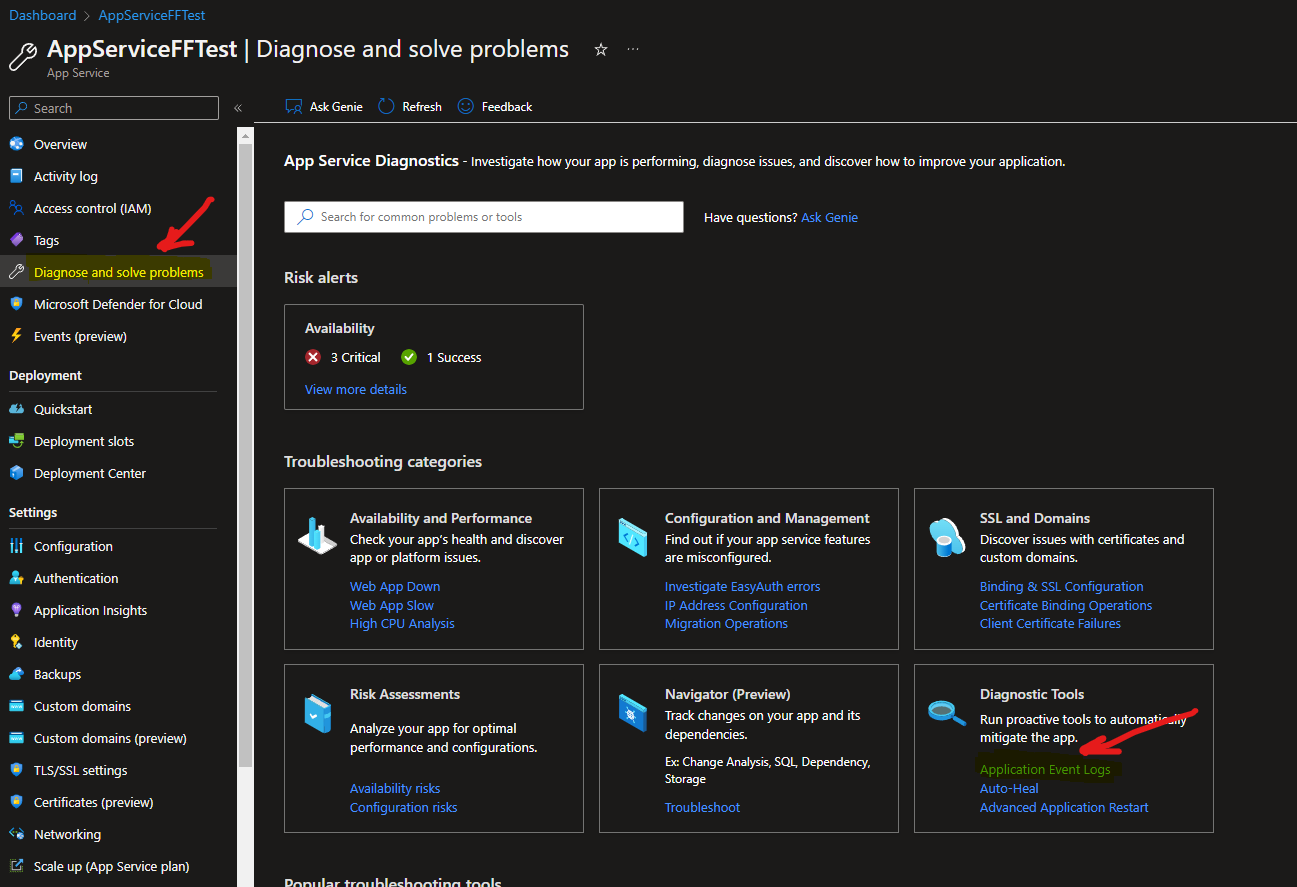Image resolution: width=1297 pixels, height=887 pixels.
Task: Favorite this page with the star icon
Action: (601, 49)
